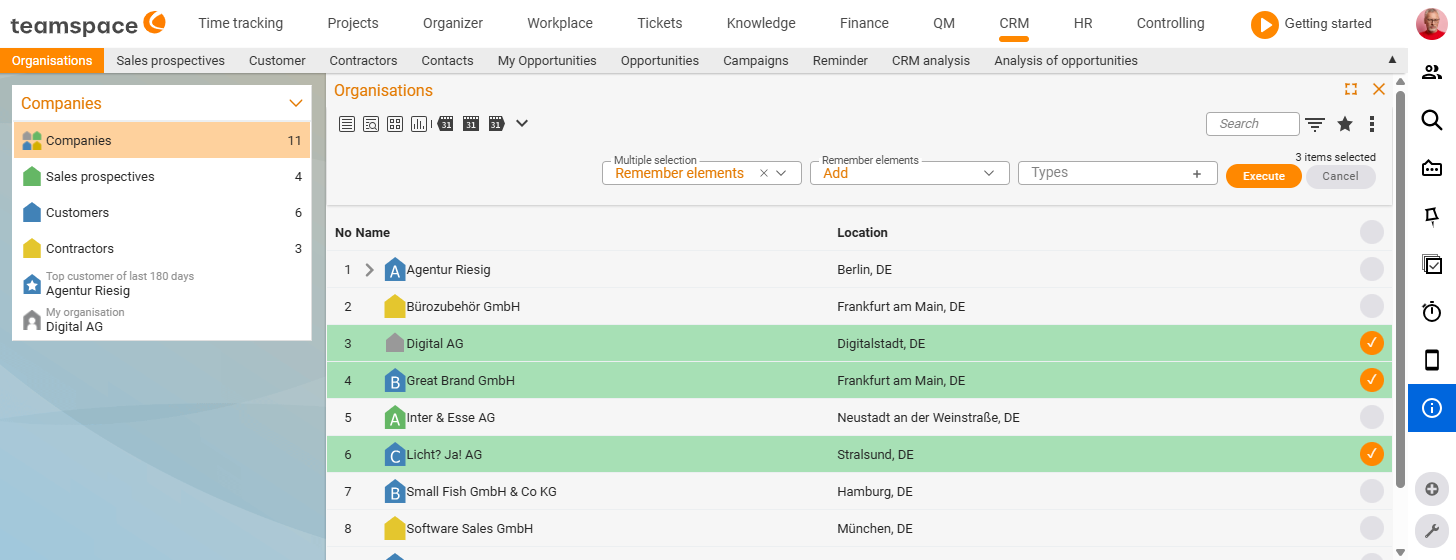Clear the Multiple selection value
Screen dimensions: 1456x560
pos(764,173)
